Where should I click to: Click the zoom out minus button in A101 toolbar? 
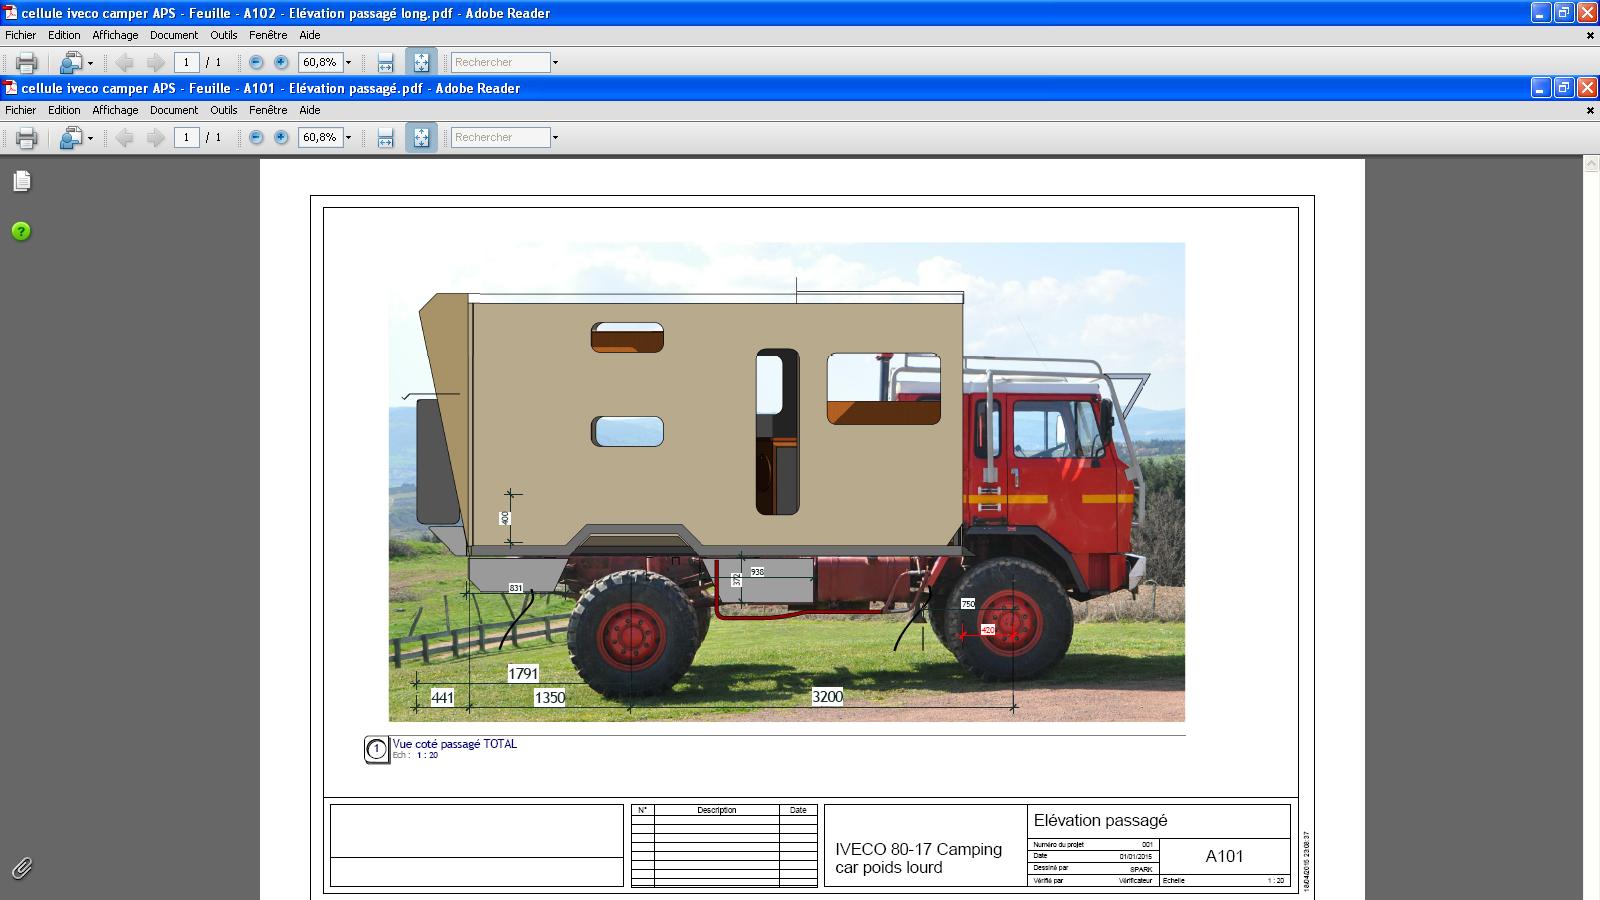(x=256, y=138)
